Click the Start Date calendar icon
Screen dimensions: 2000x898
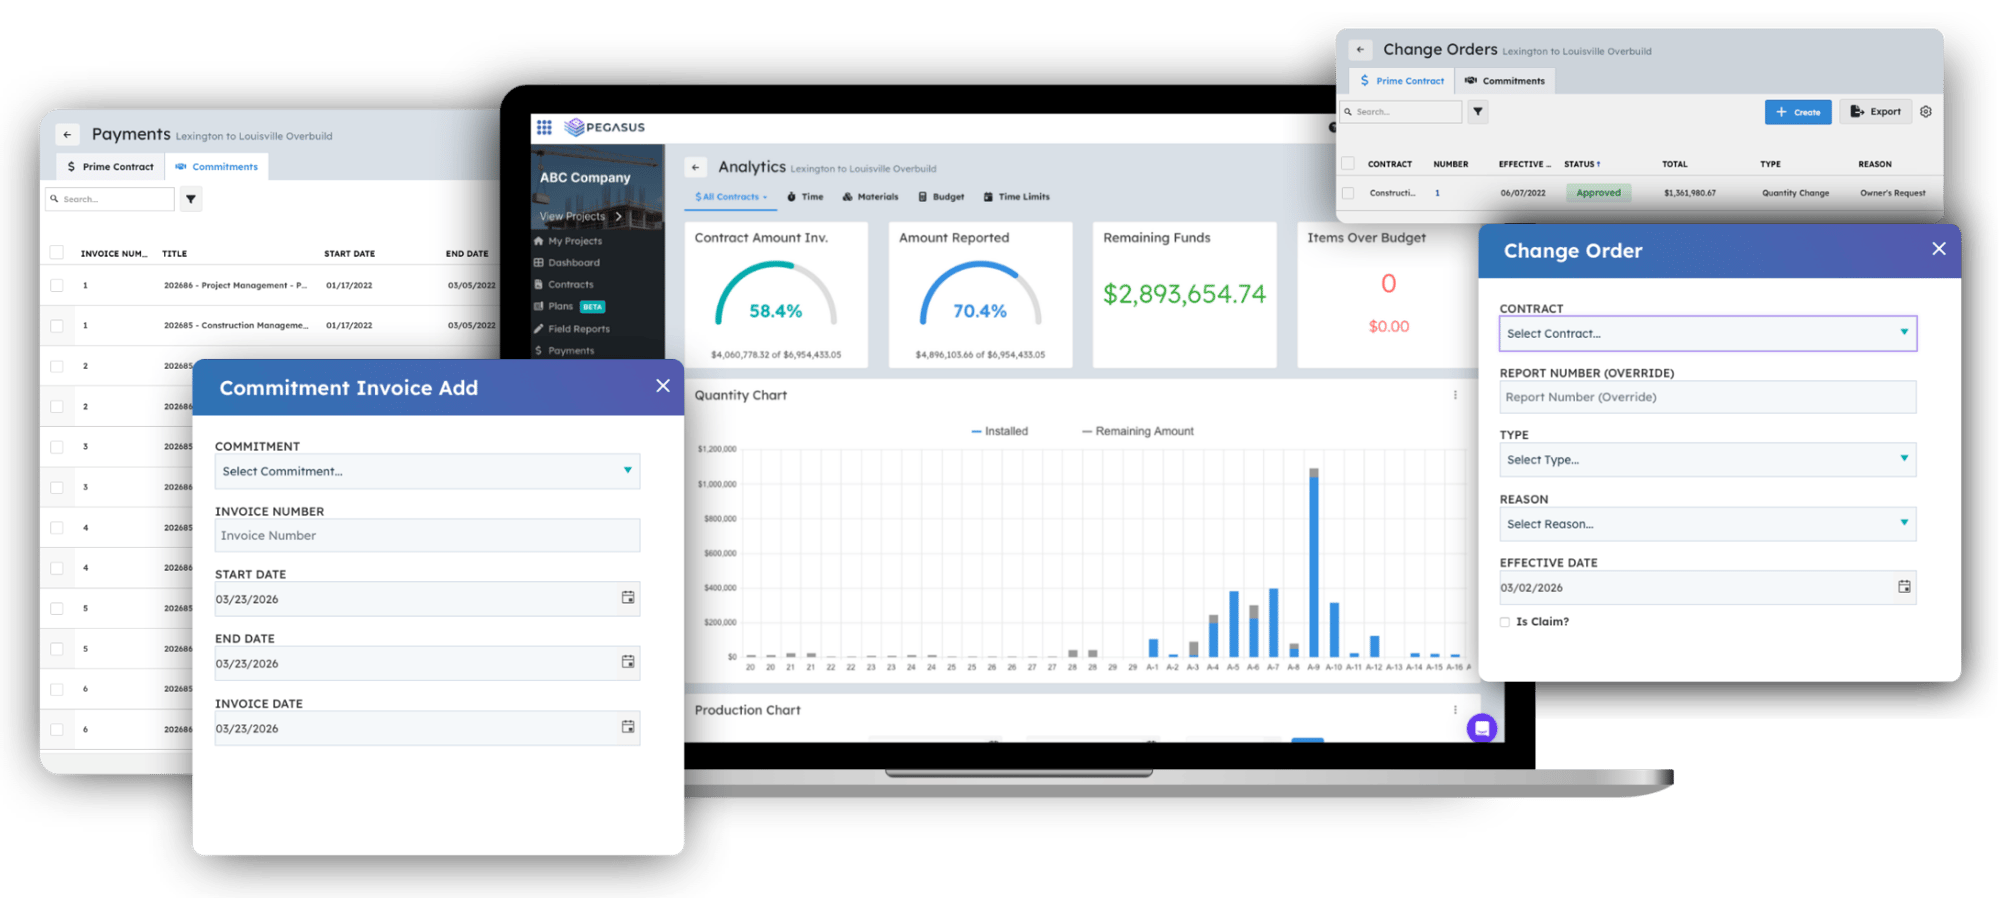[x=627, y=598]
